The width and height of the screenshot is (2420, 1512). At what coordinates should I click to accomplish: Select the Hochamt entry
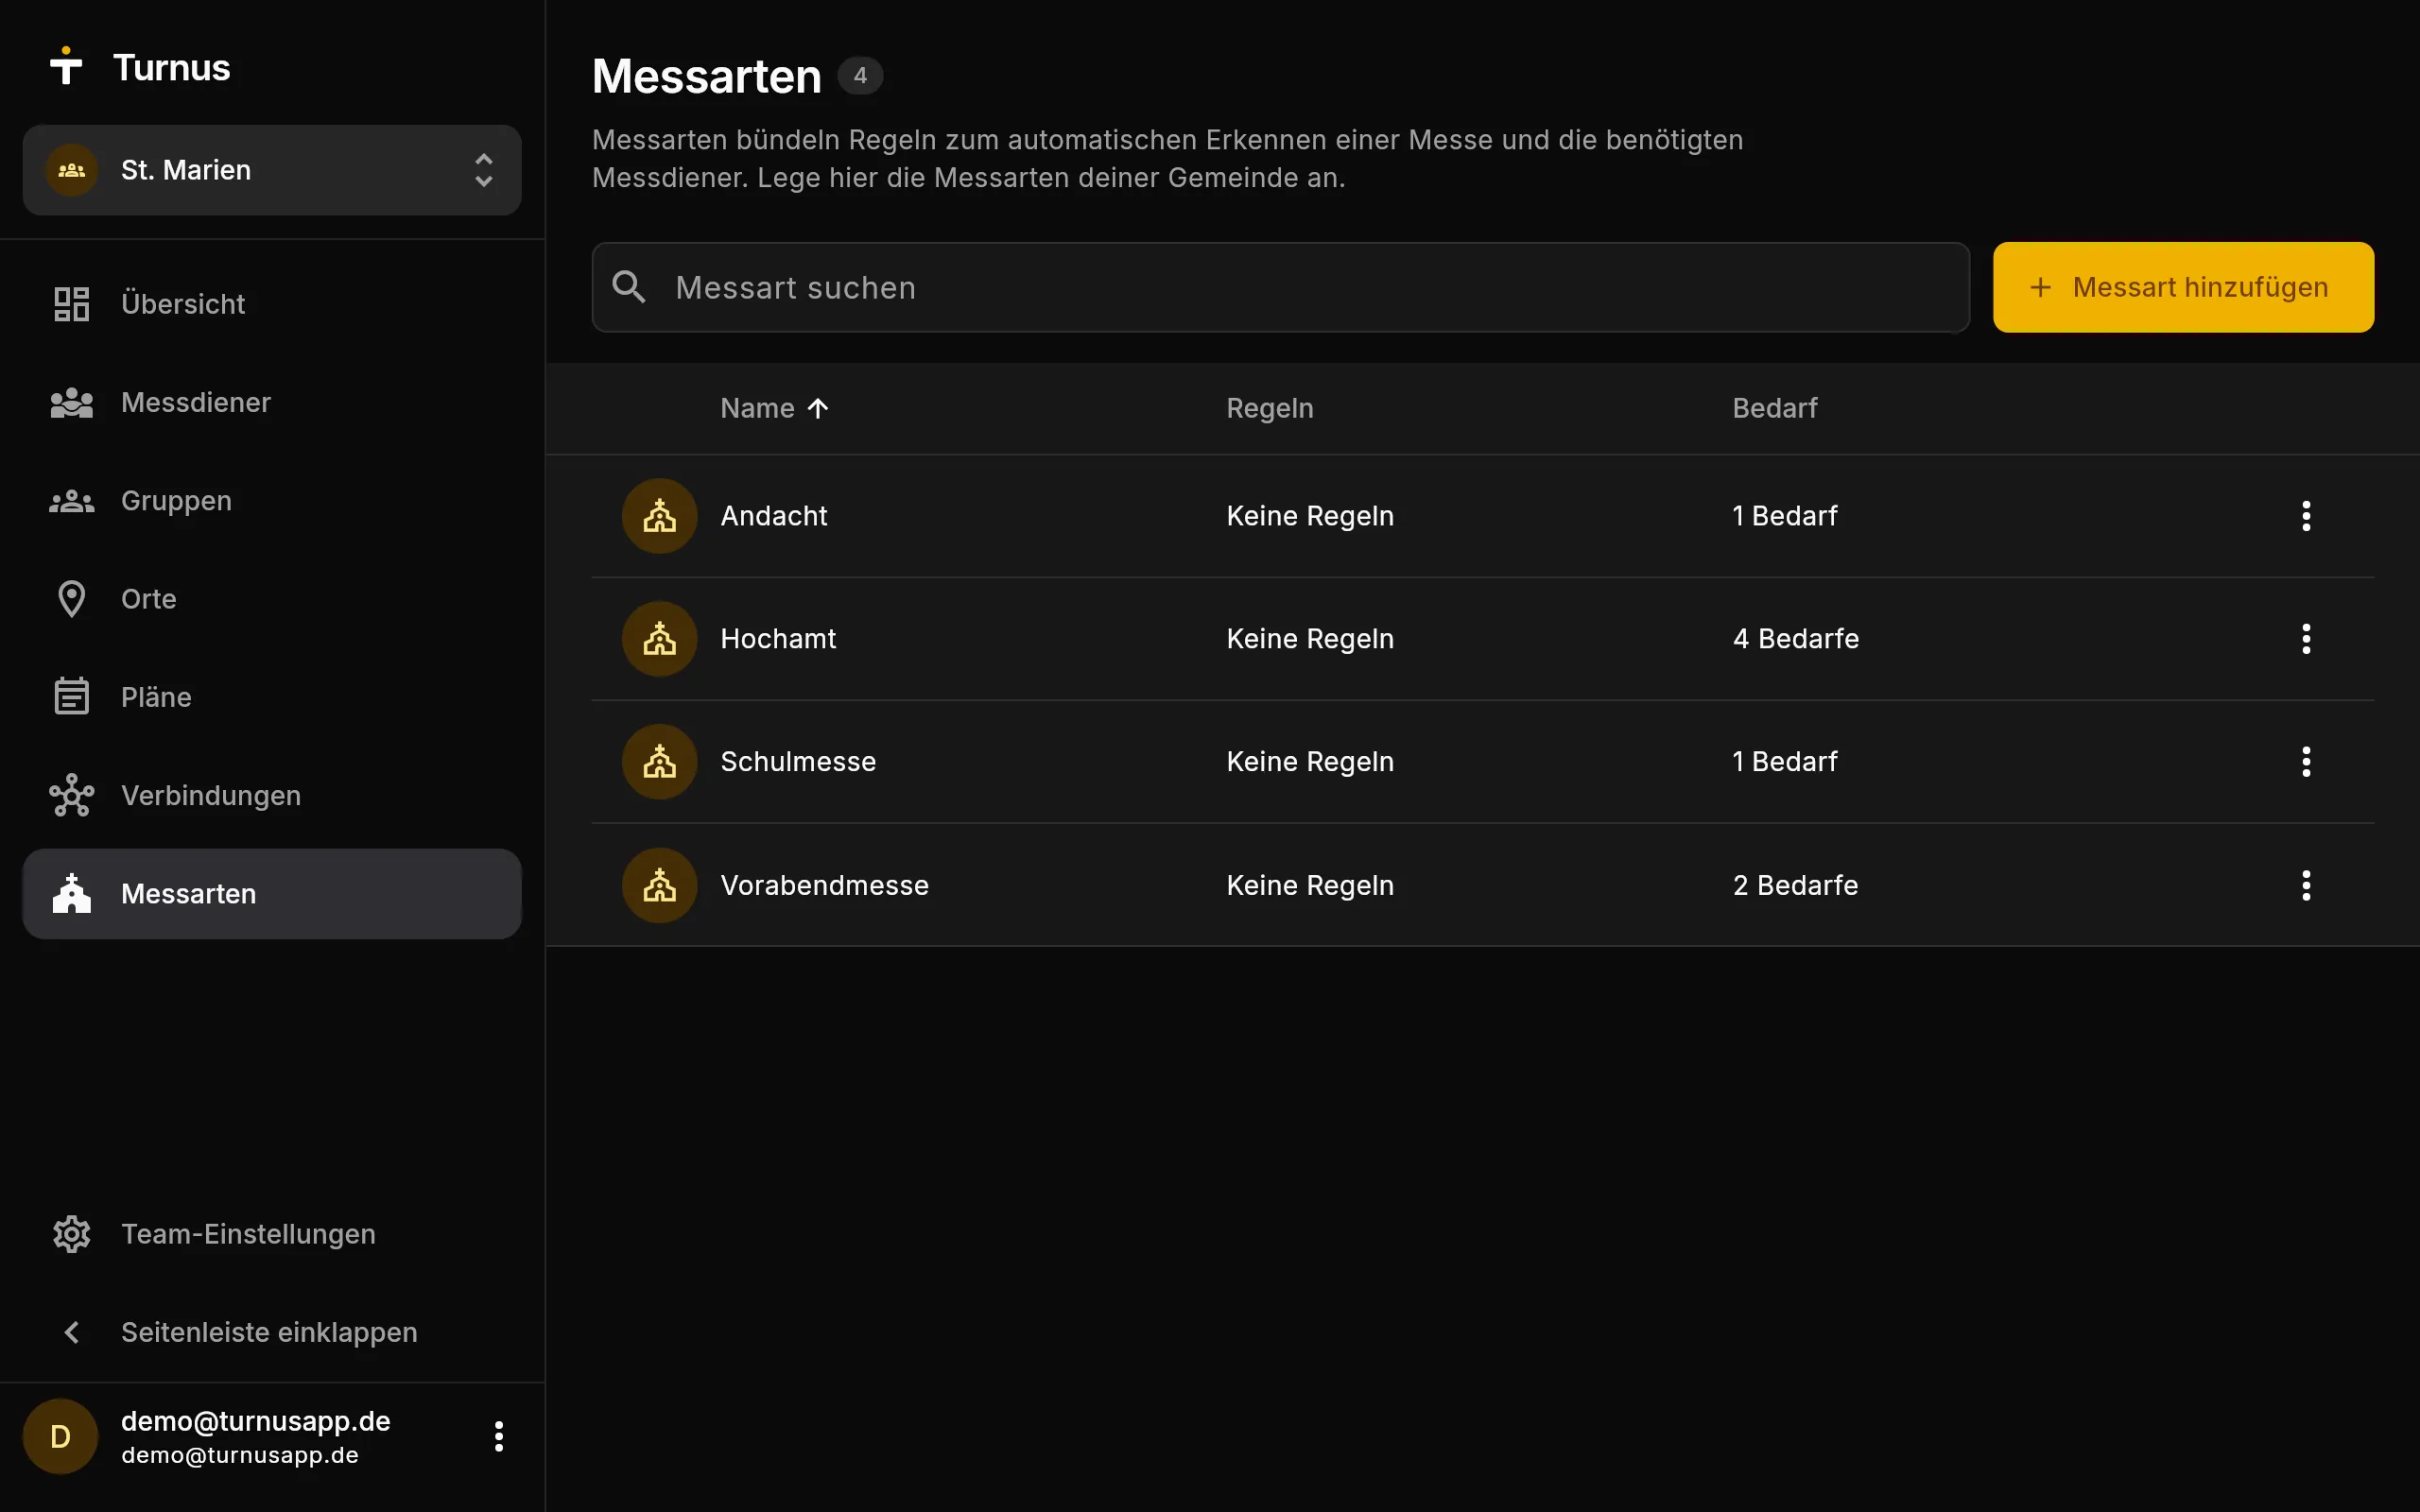pos(1483,639)
